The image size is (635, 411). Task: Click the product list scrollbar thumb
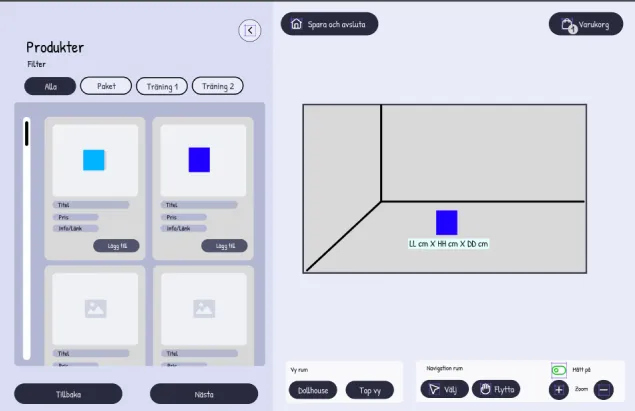tap(27, 134)
